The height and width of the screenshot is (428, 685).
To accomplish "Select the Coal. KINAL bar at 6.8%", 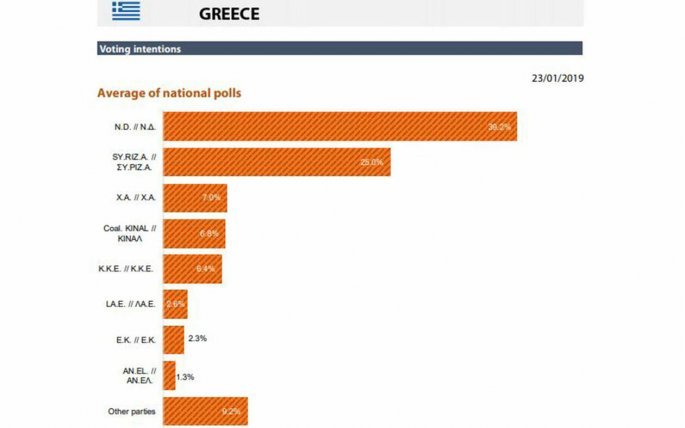I will click(193, 233).
